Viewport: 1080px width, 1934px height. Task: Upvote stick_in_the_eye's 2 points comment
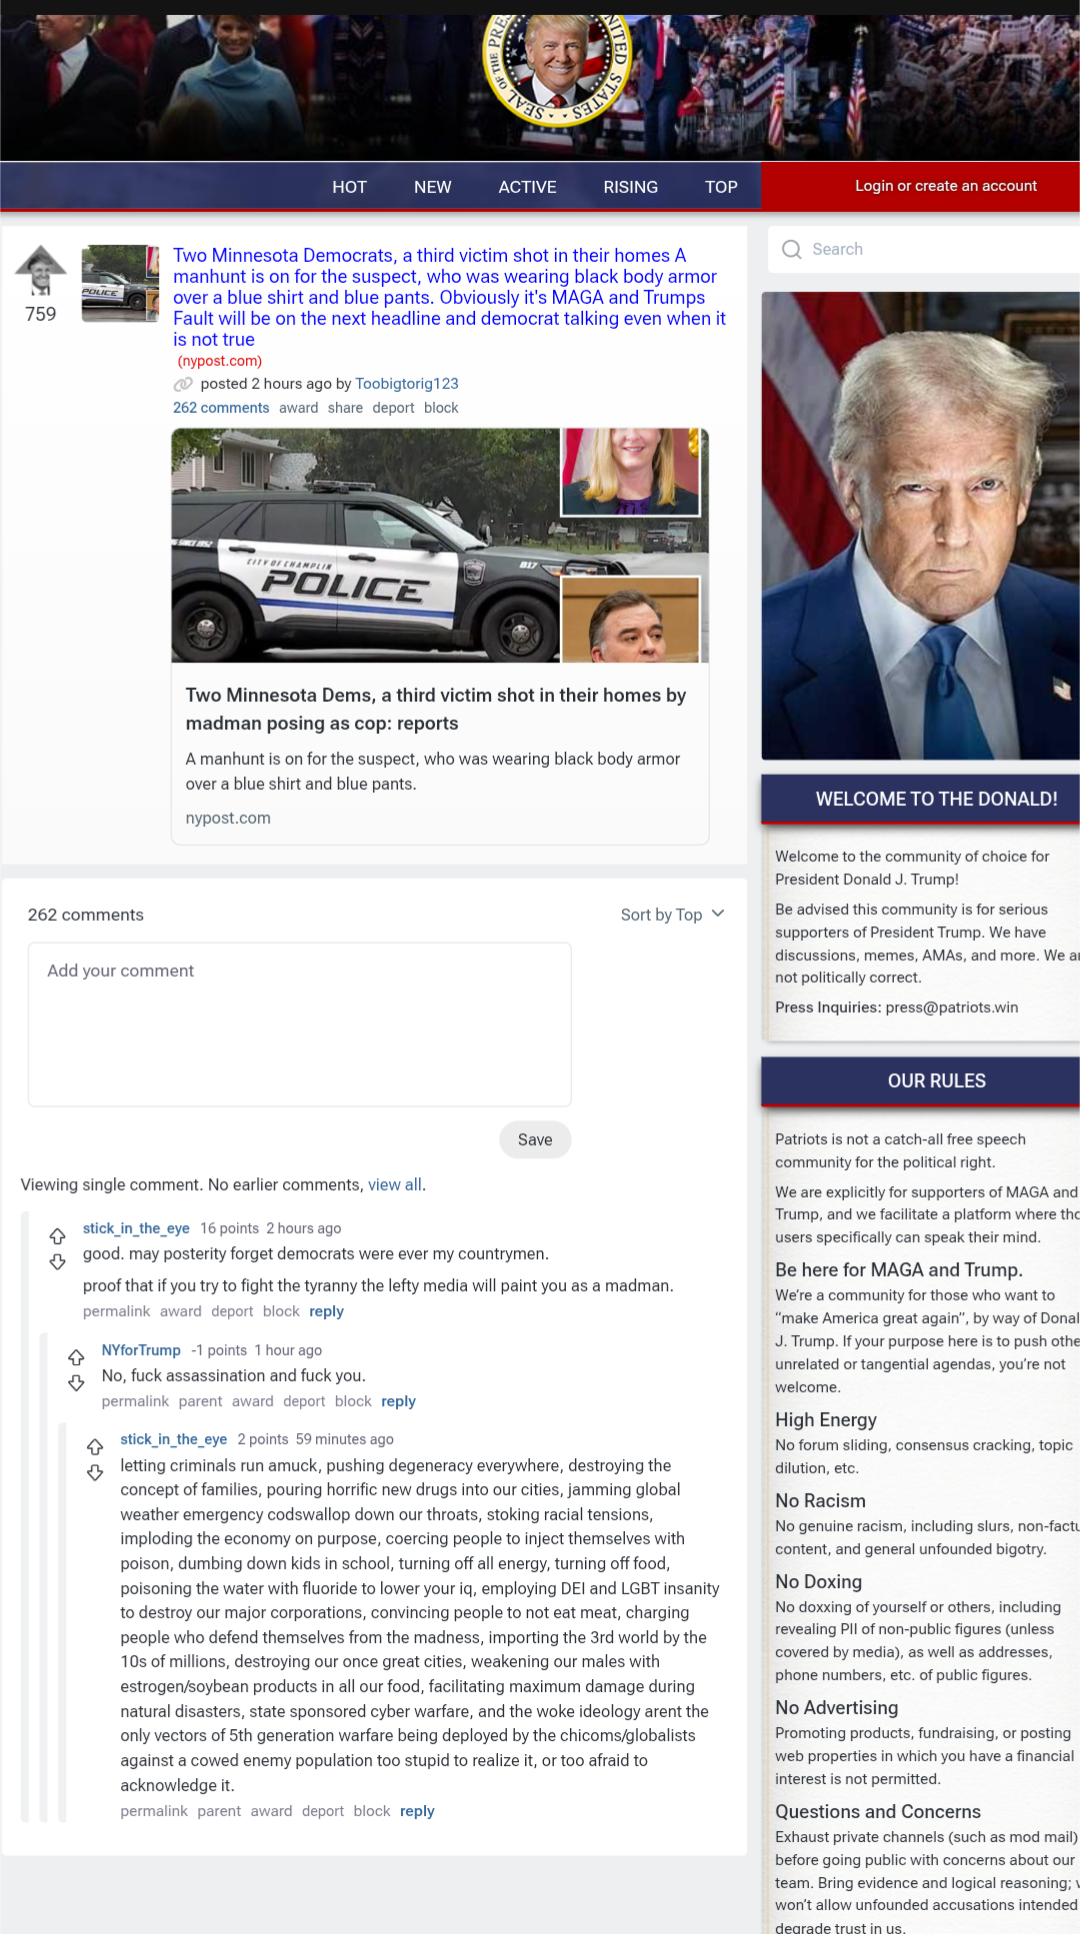(95, 1447)
